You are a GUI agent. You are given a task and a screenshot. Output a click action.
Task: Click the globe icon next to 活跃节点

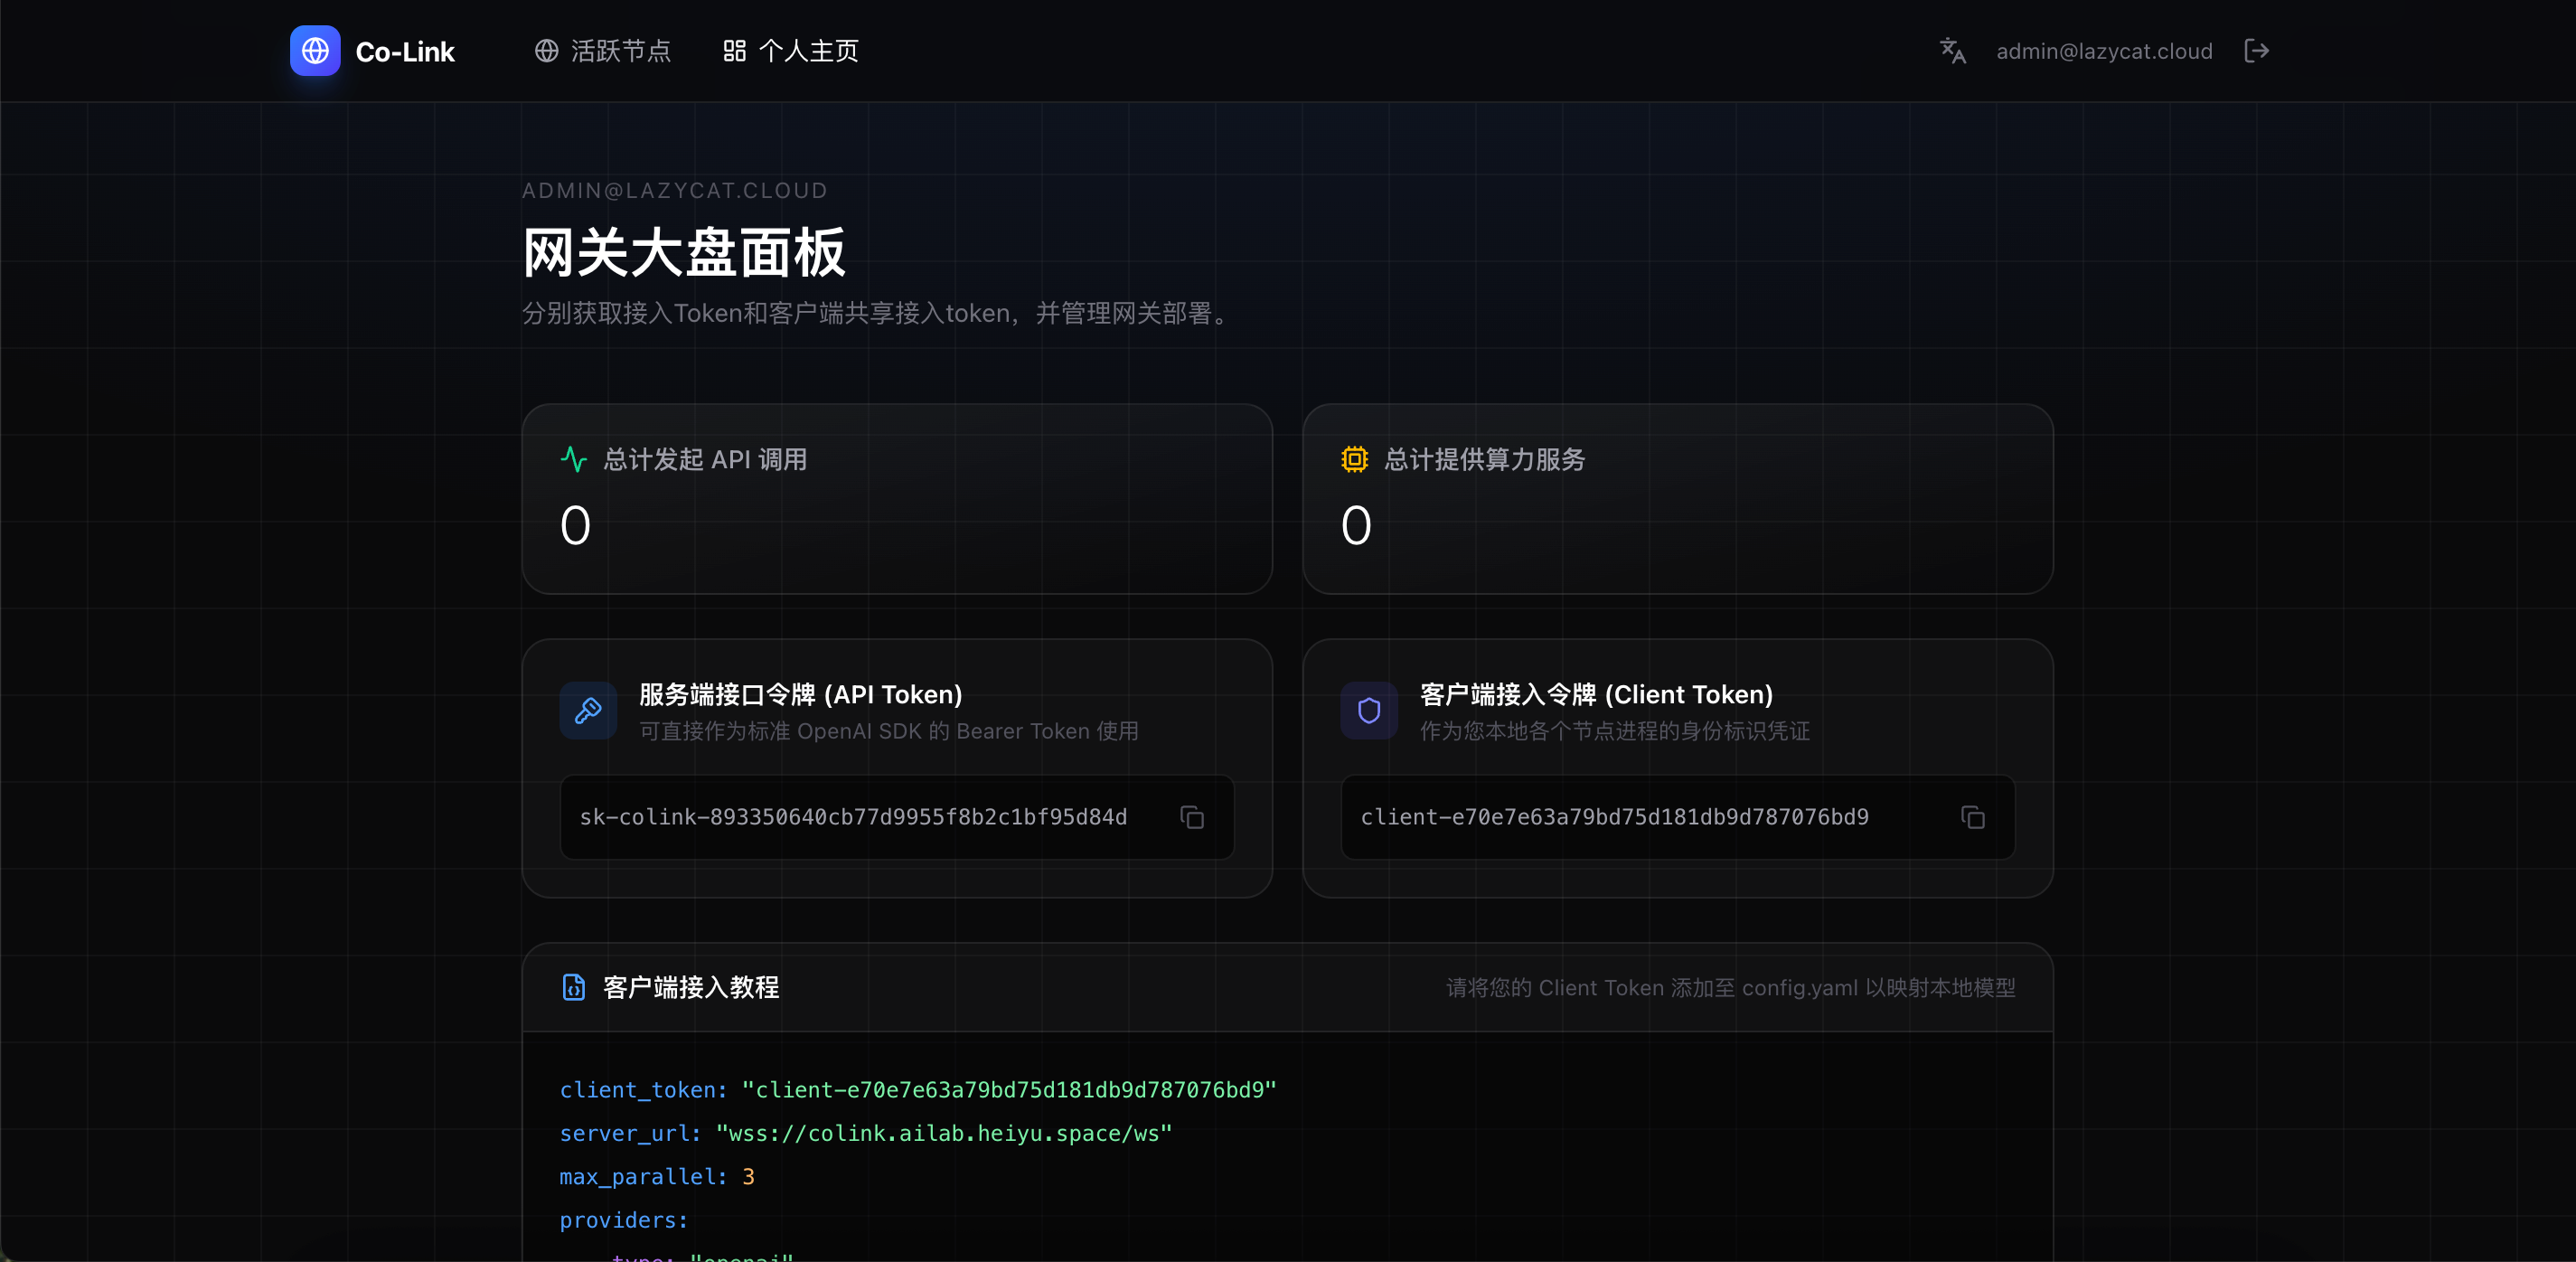(x=546, y=51)
